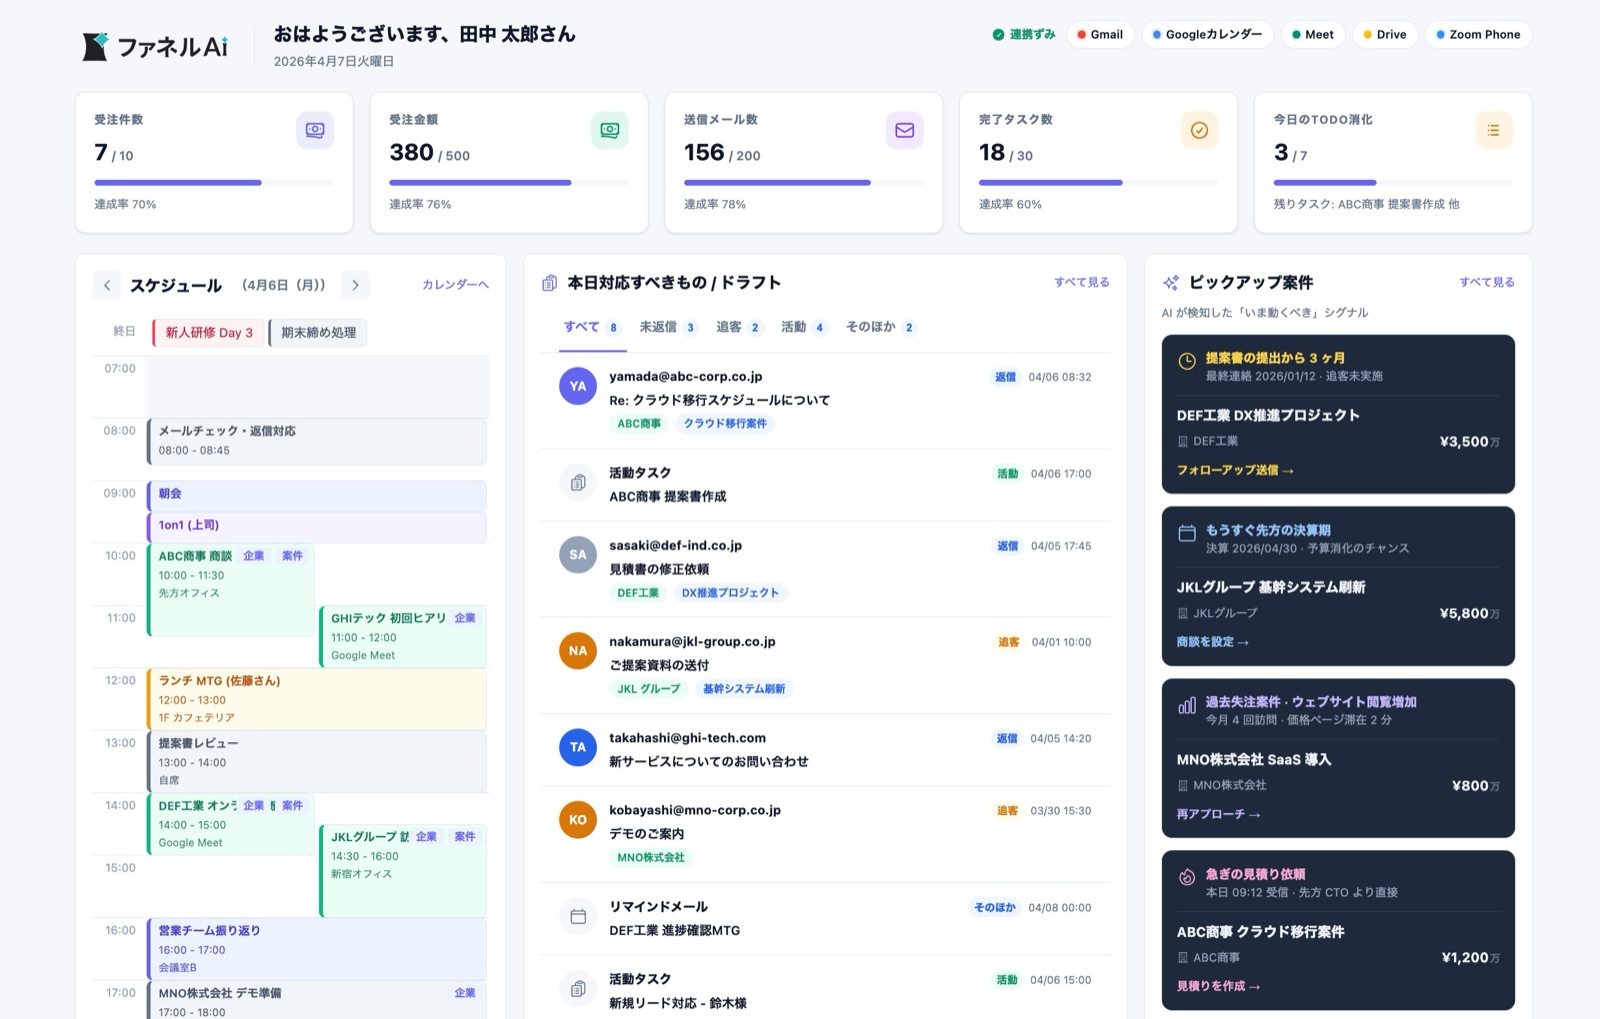Image resolution: width=1600 pixels, height=1019 pixels.
Task: Go to previous day in schedule
Action: 107,285
